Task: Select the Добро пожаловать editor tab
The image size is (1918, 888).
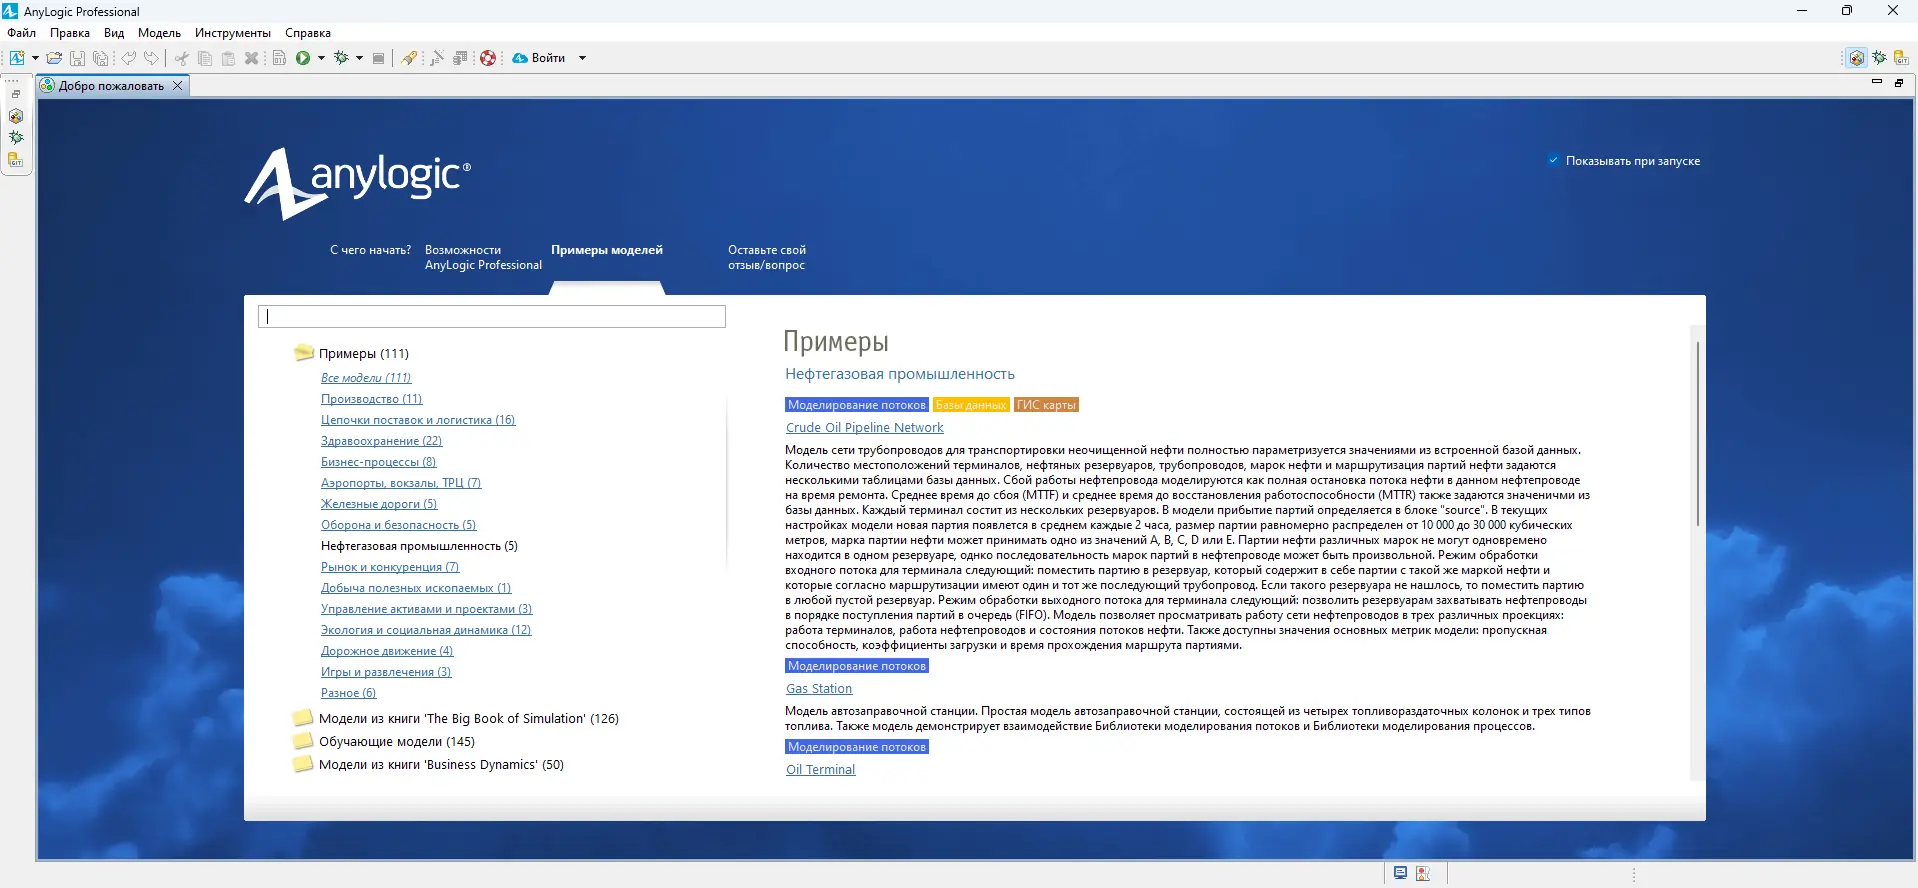Action: tap(110, 86)
